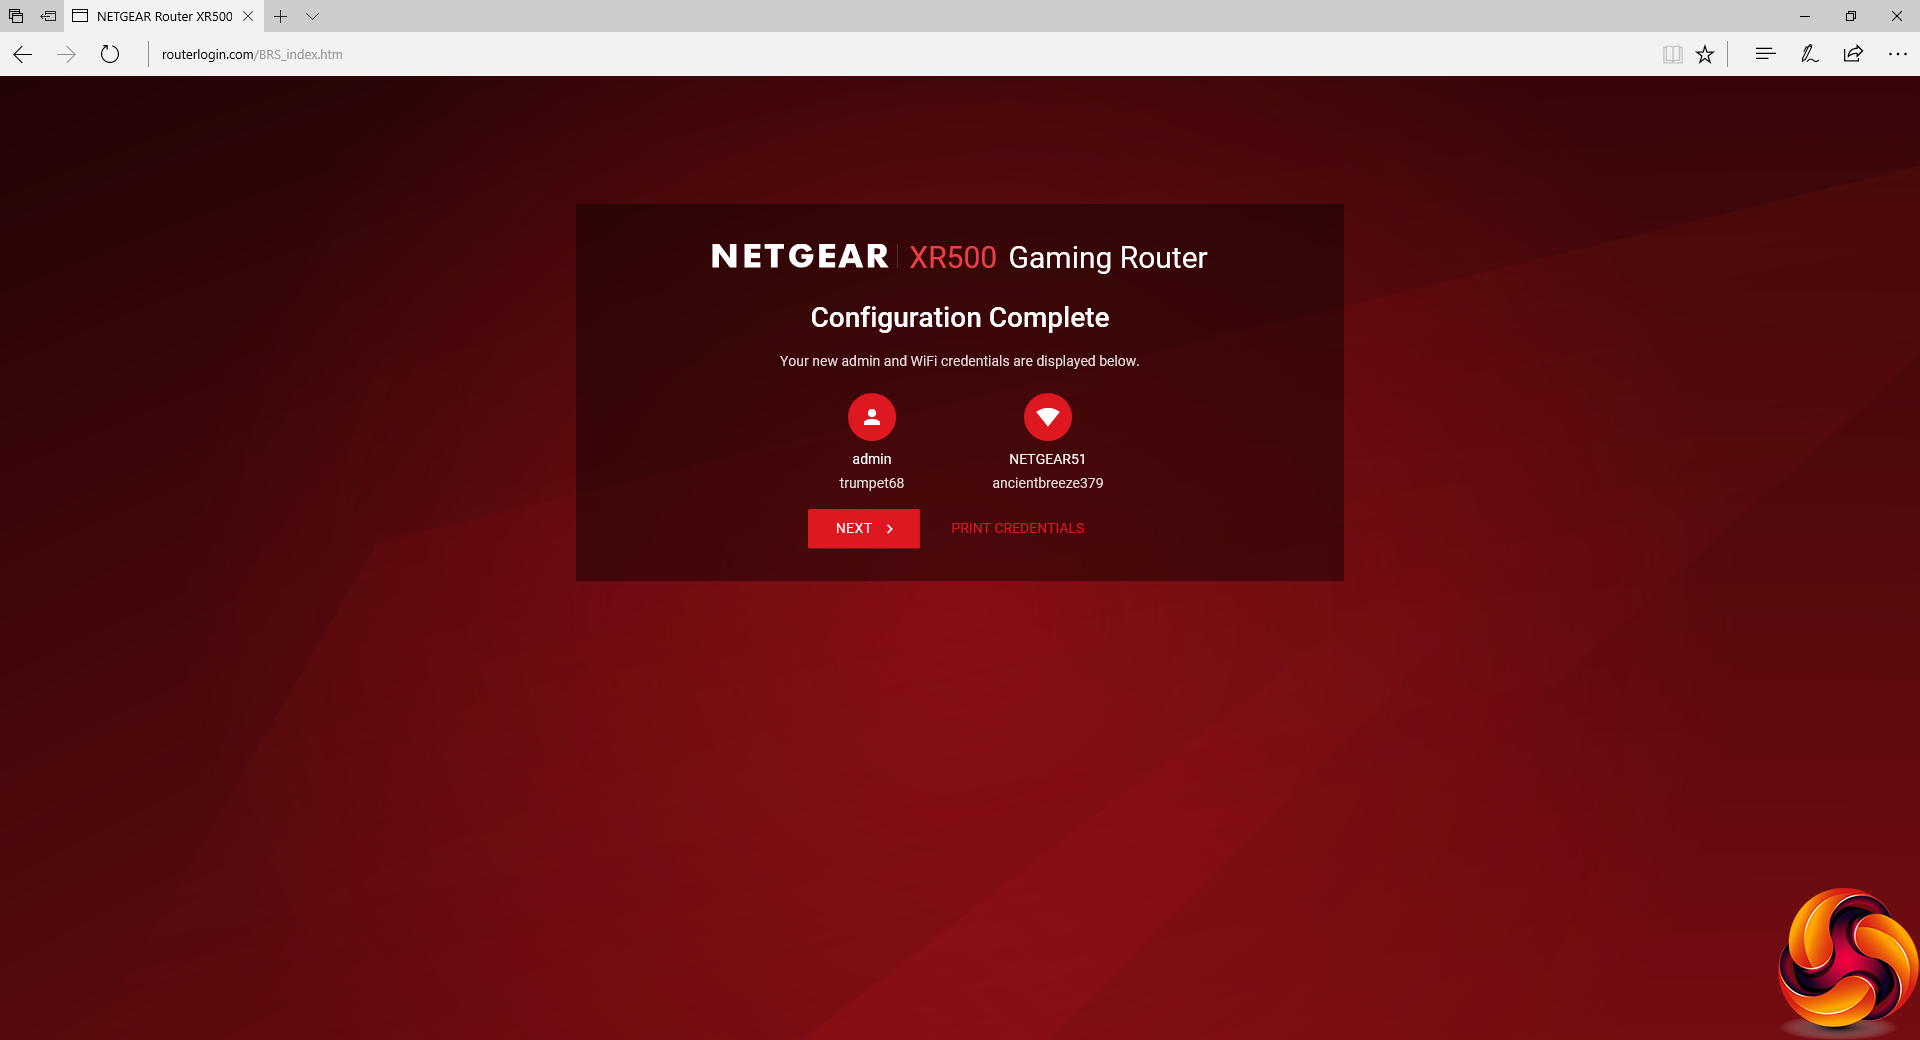The image size is (1920, 1040).
Task: Click the browser Back arrow
Action: 23,54
